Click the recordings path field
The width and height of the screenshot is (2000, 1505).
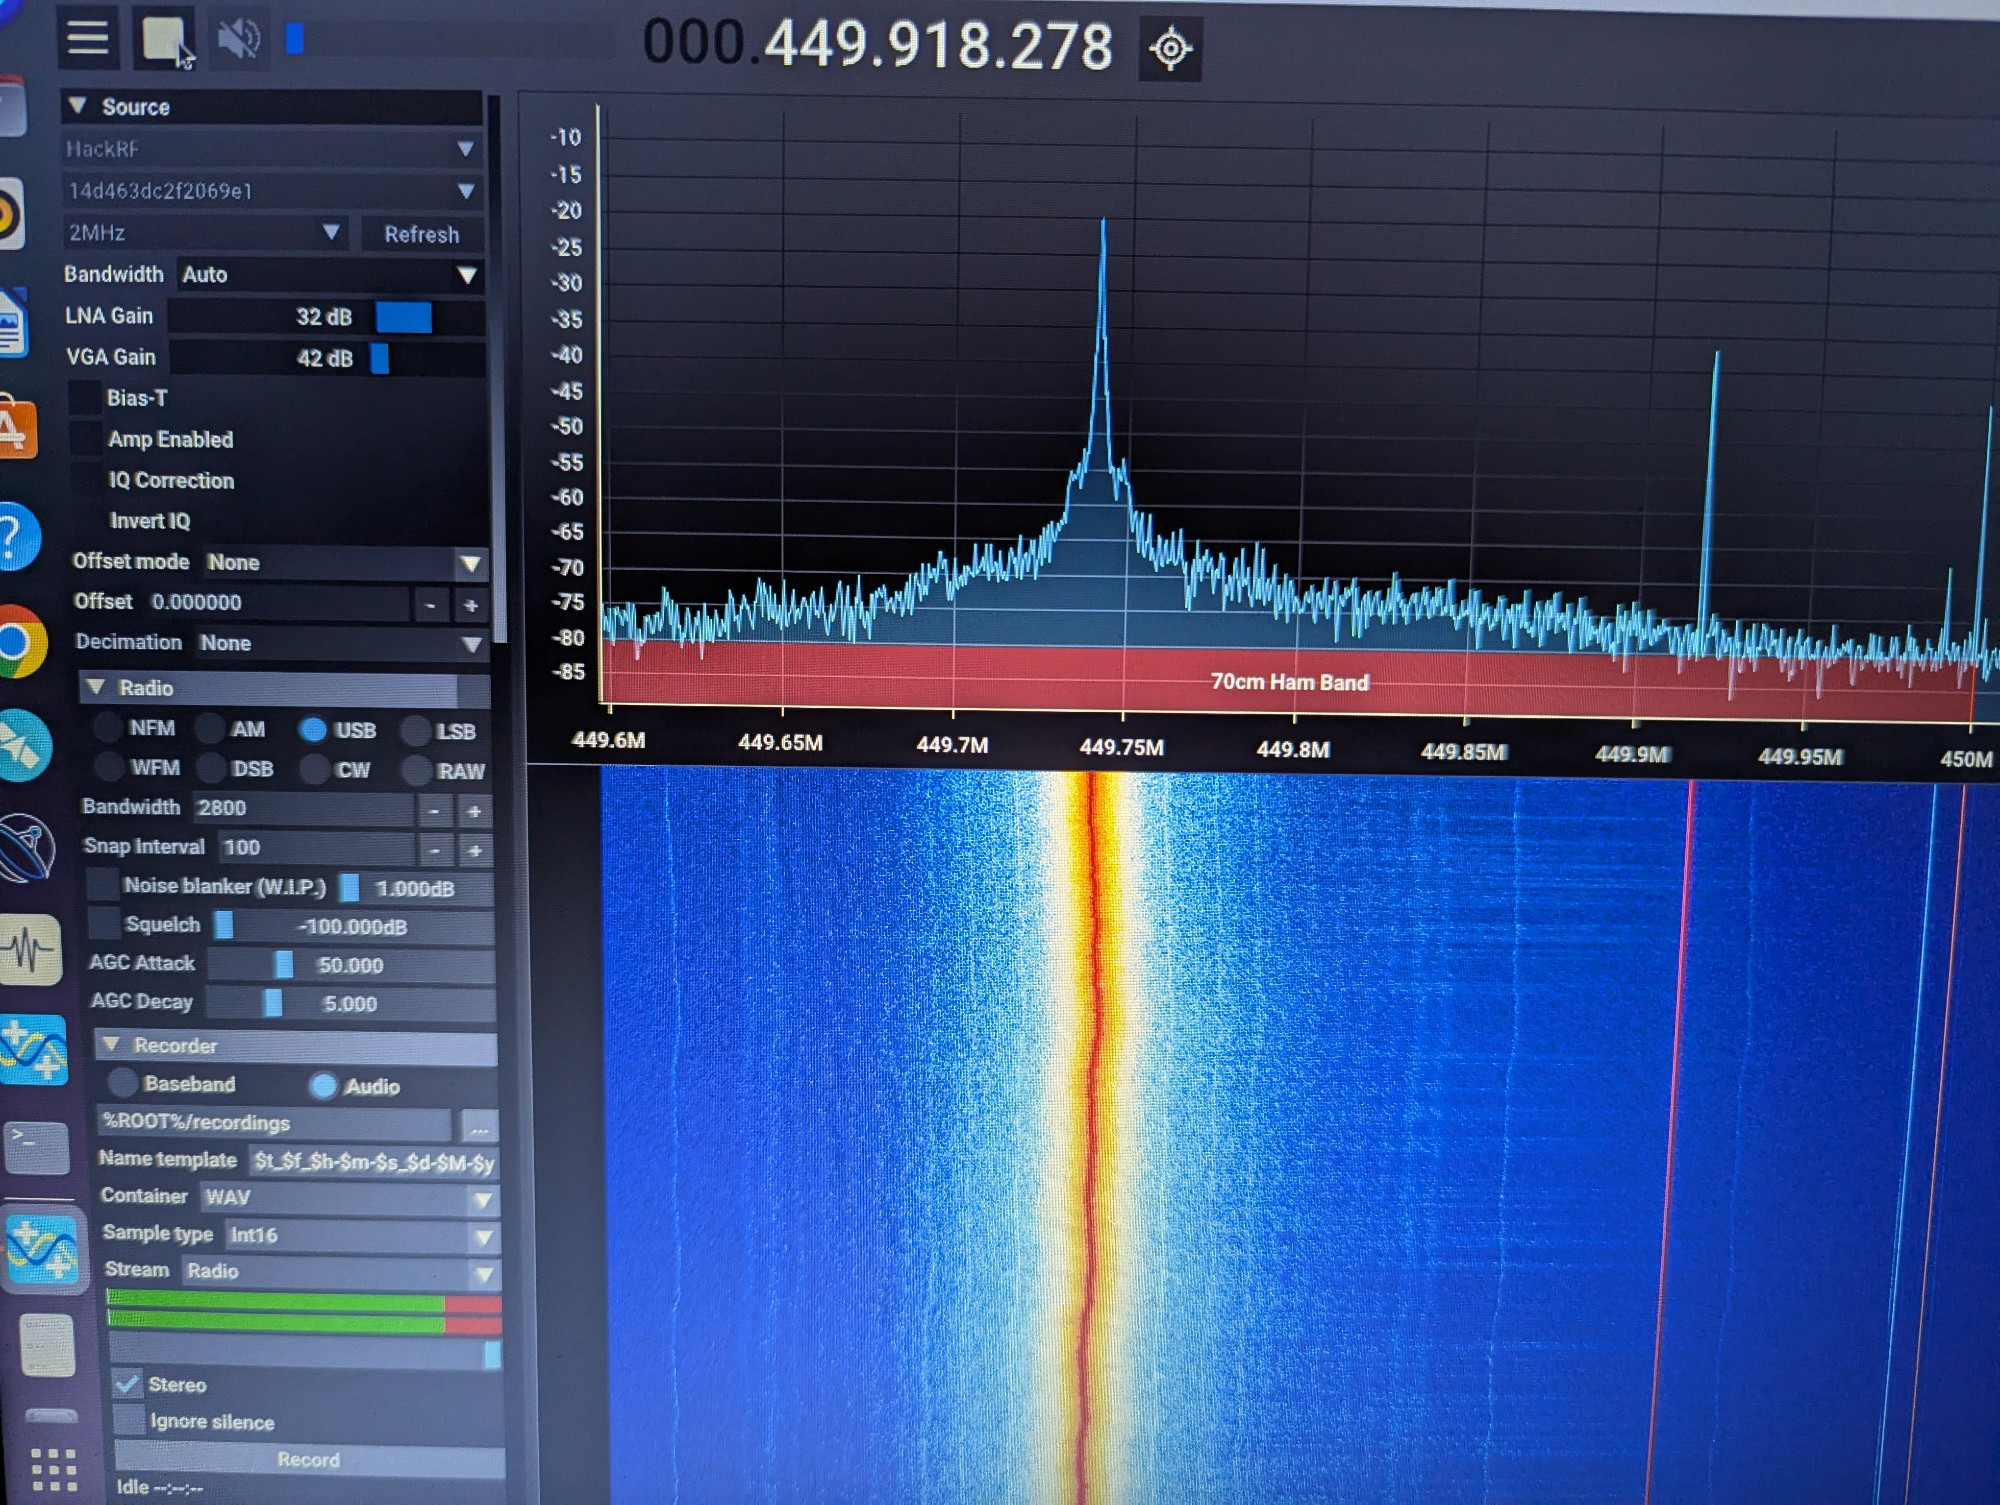(x=274, y=1123)
